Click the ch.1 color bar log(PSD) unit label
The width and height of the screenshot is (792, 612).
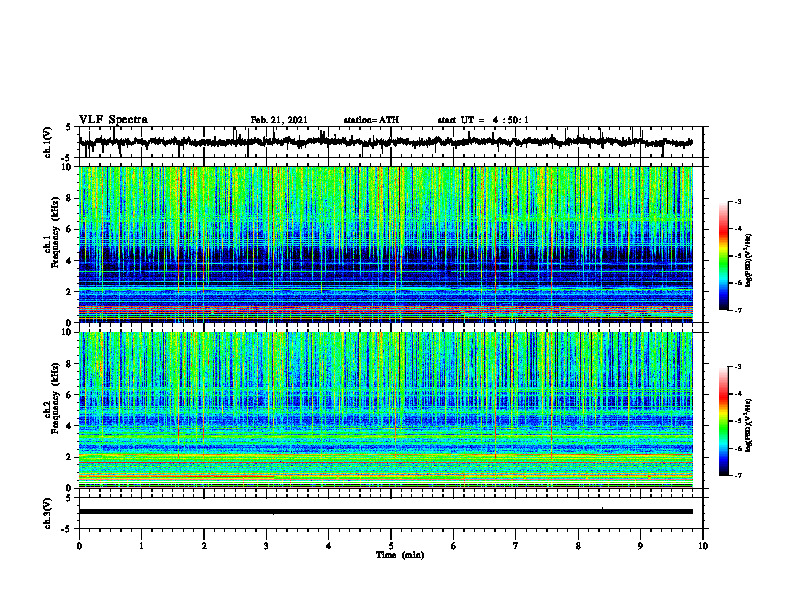point(749,261)
